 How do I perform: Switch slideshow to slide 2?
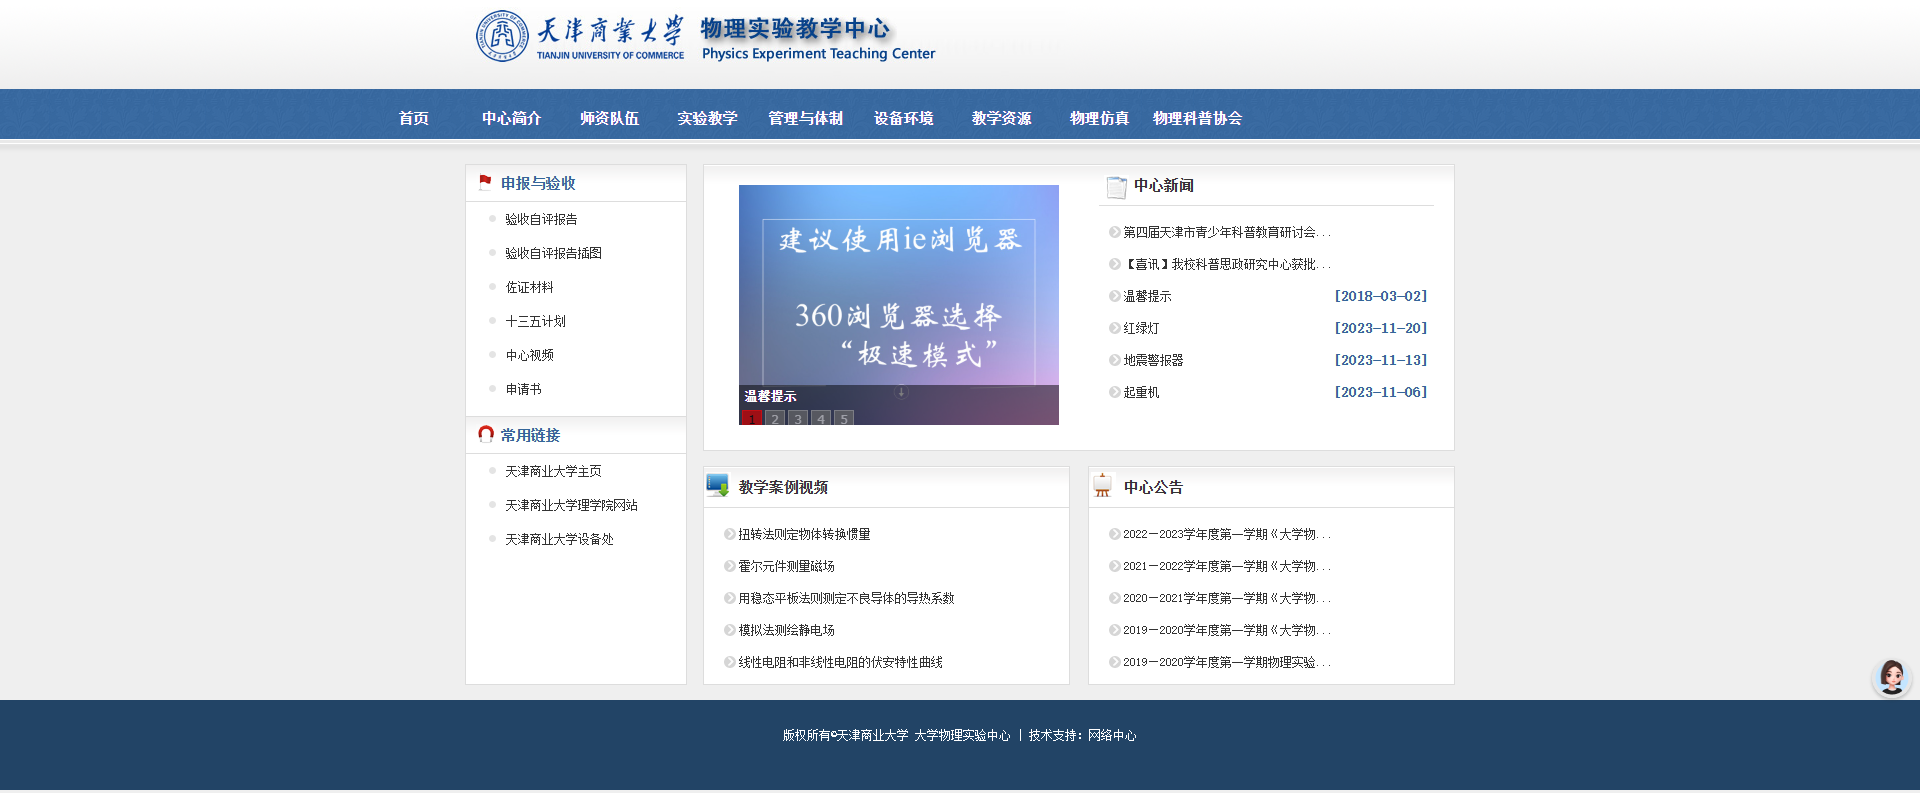pos(775,418)
